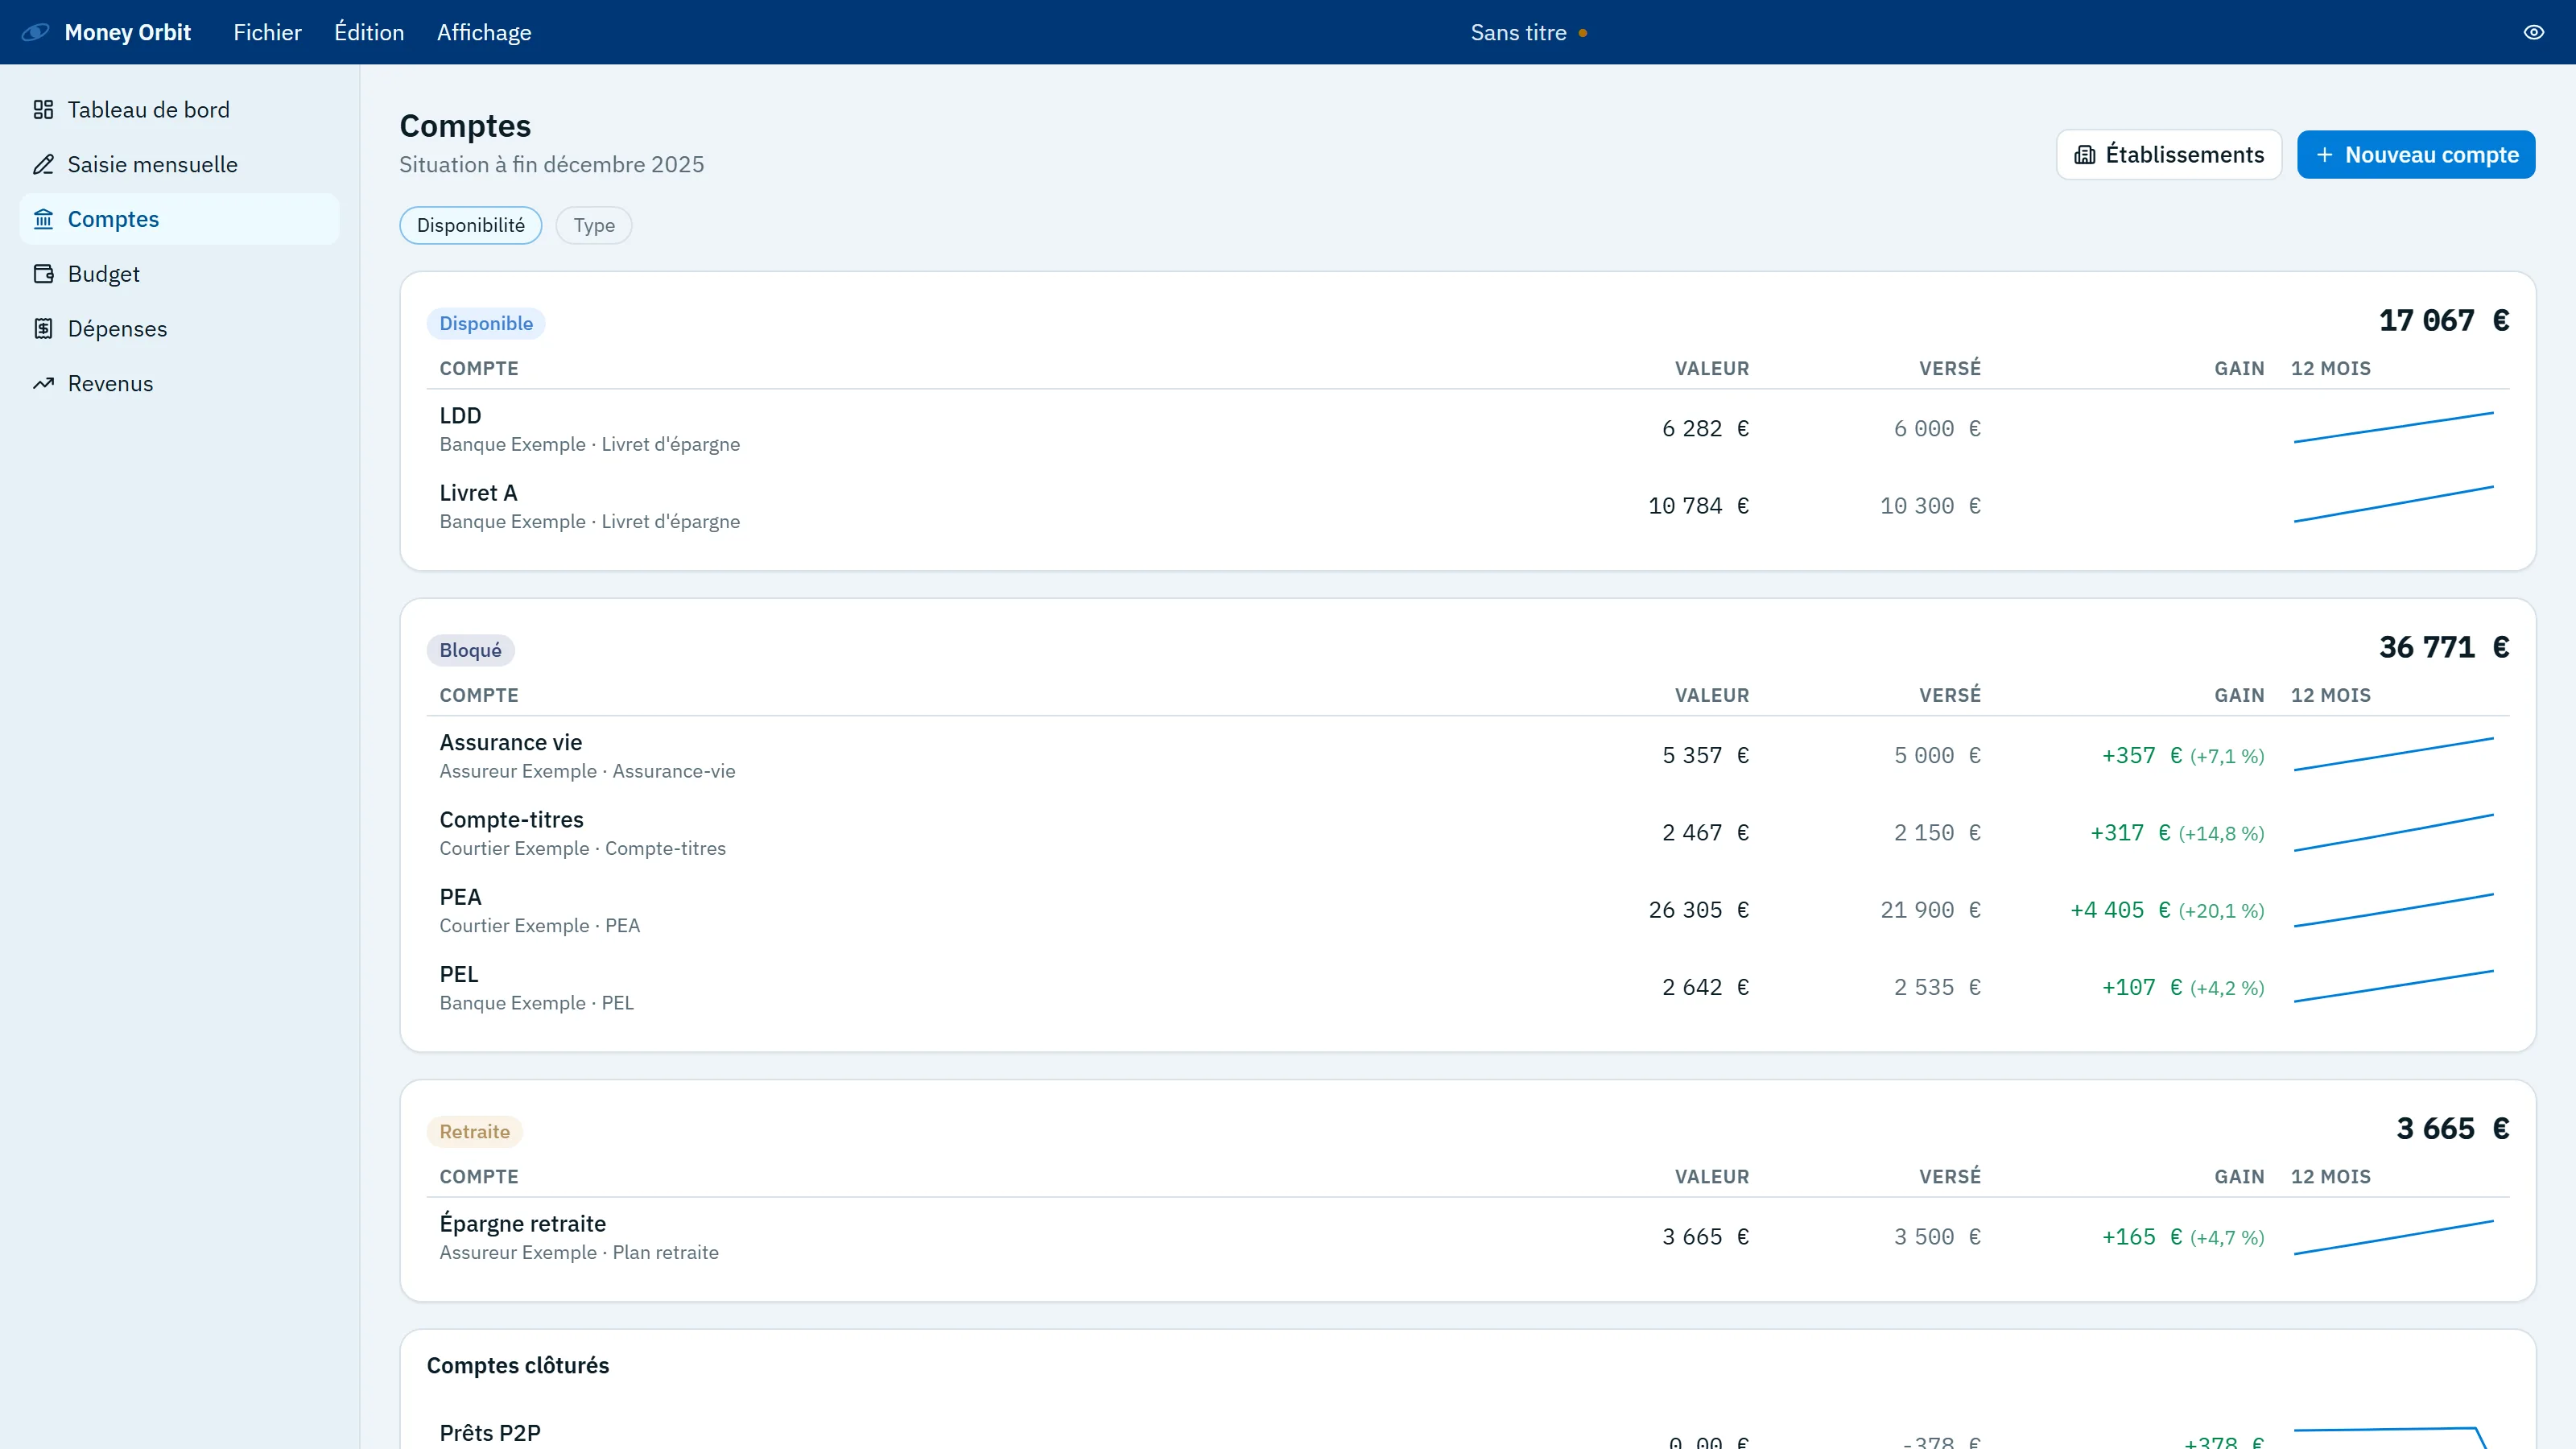Switch grouping to Type
2576x1449 pixels.
click(x=594, y=225)
